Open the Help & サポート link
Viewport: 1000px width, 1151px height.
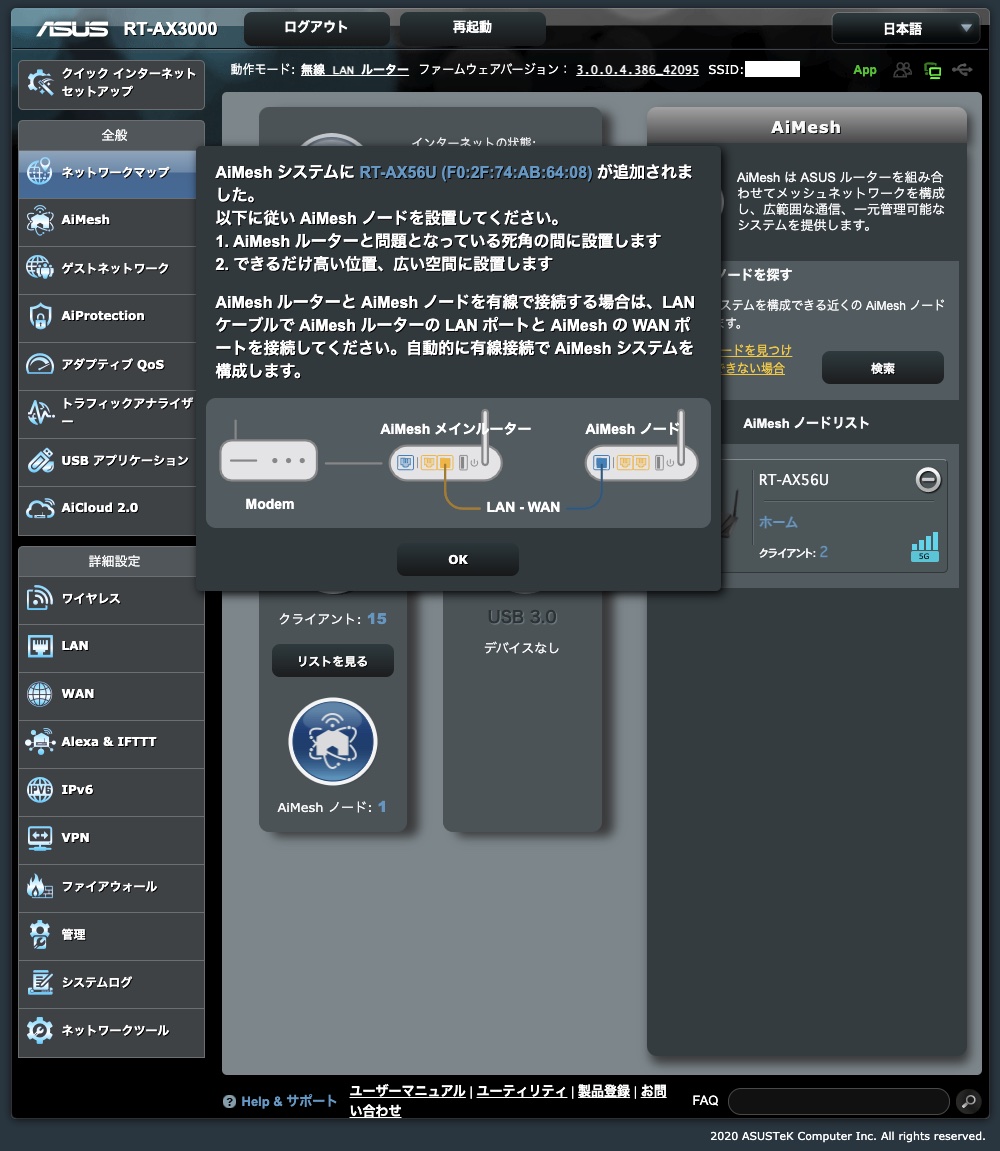click(x=289, y=1101)
